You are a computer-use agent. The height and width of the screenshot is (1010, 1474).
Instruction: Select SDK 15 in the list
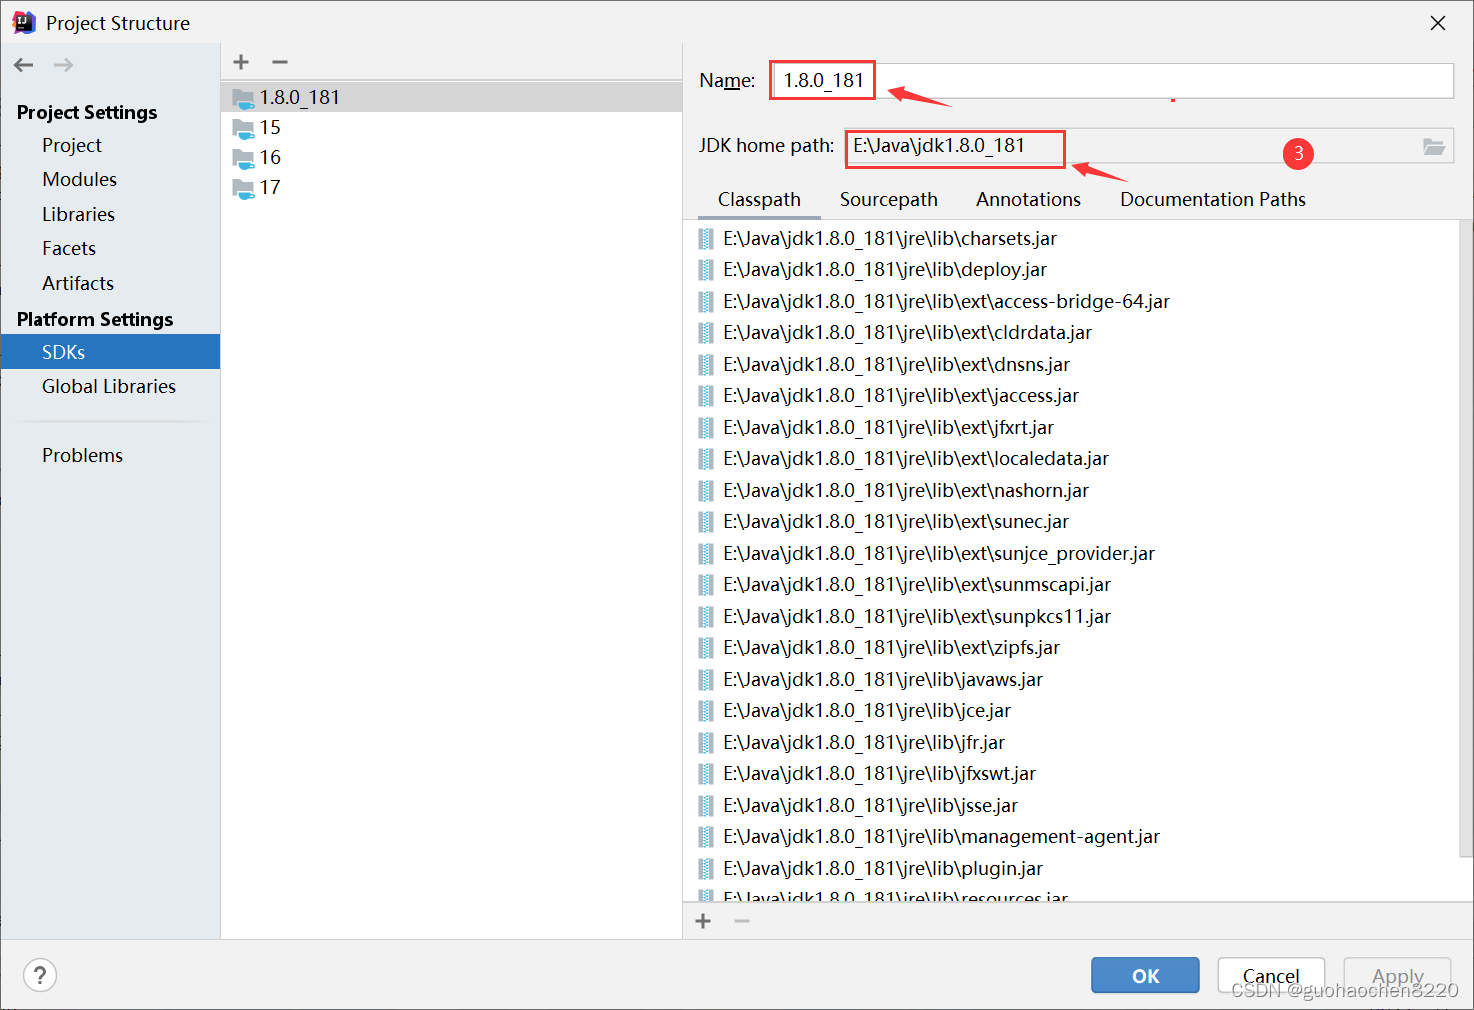(268, 127)
